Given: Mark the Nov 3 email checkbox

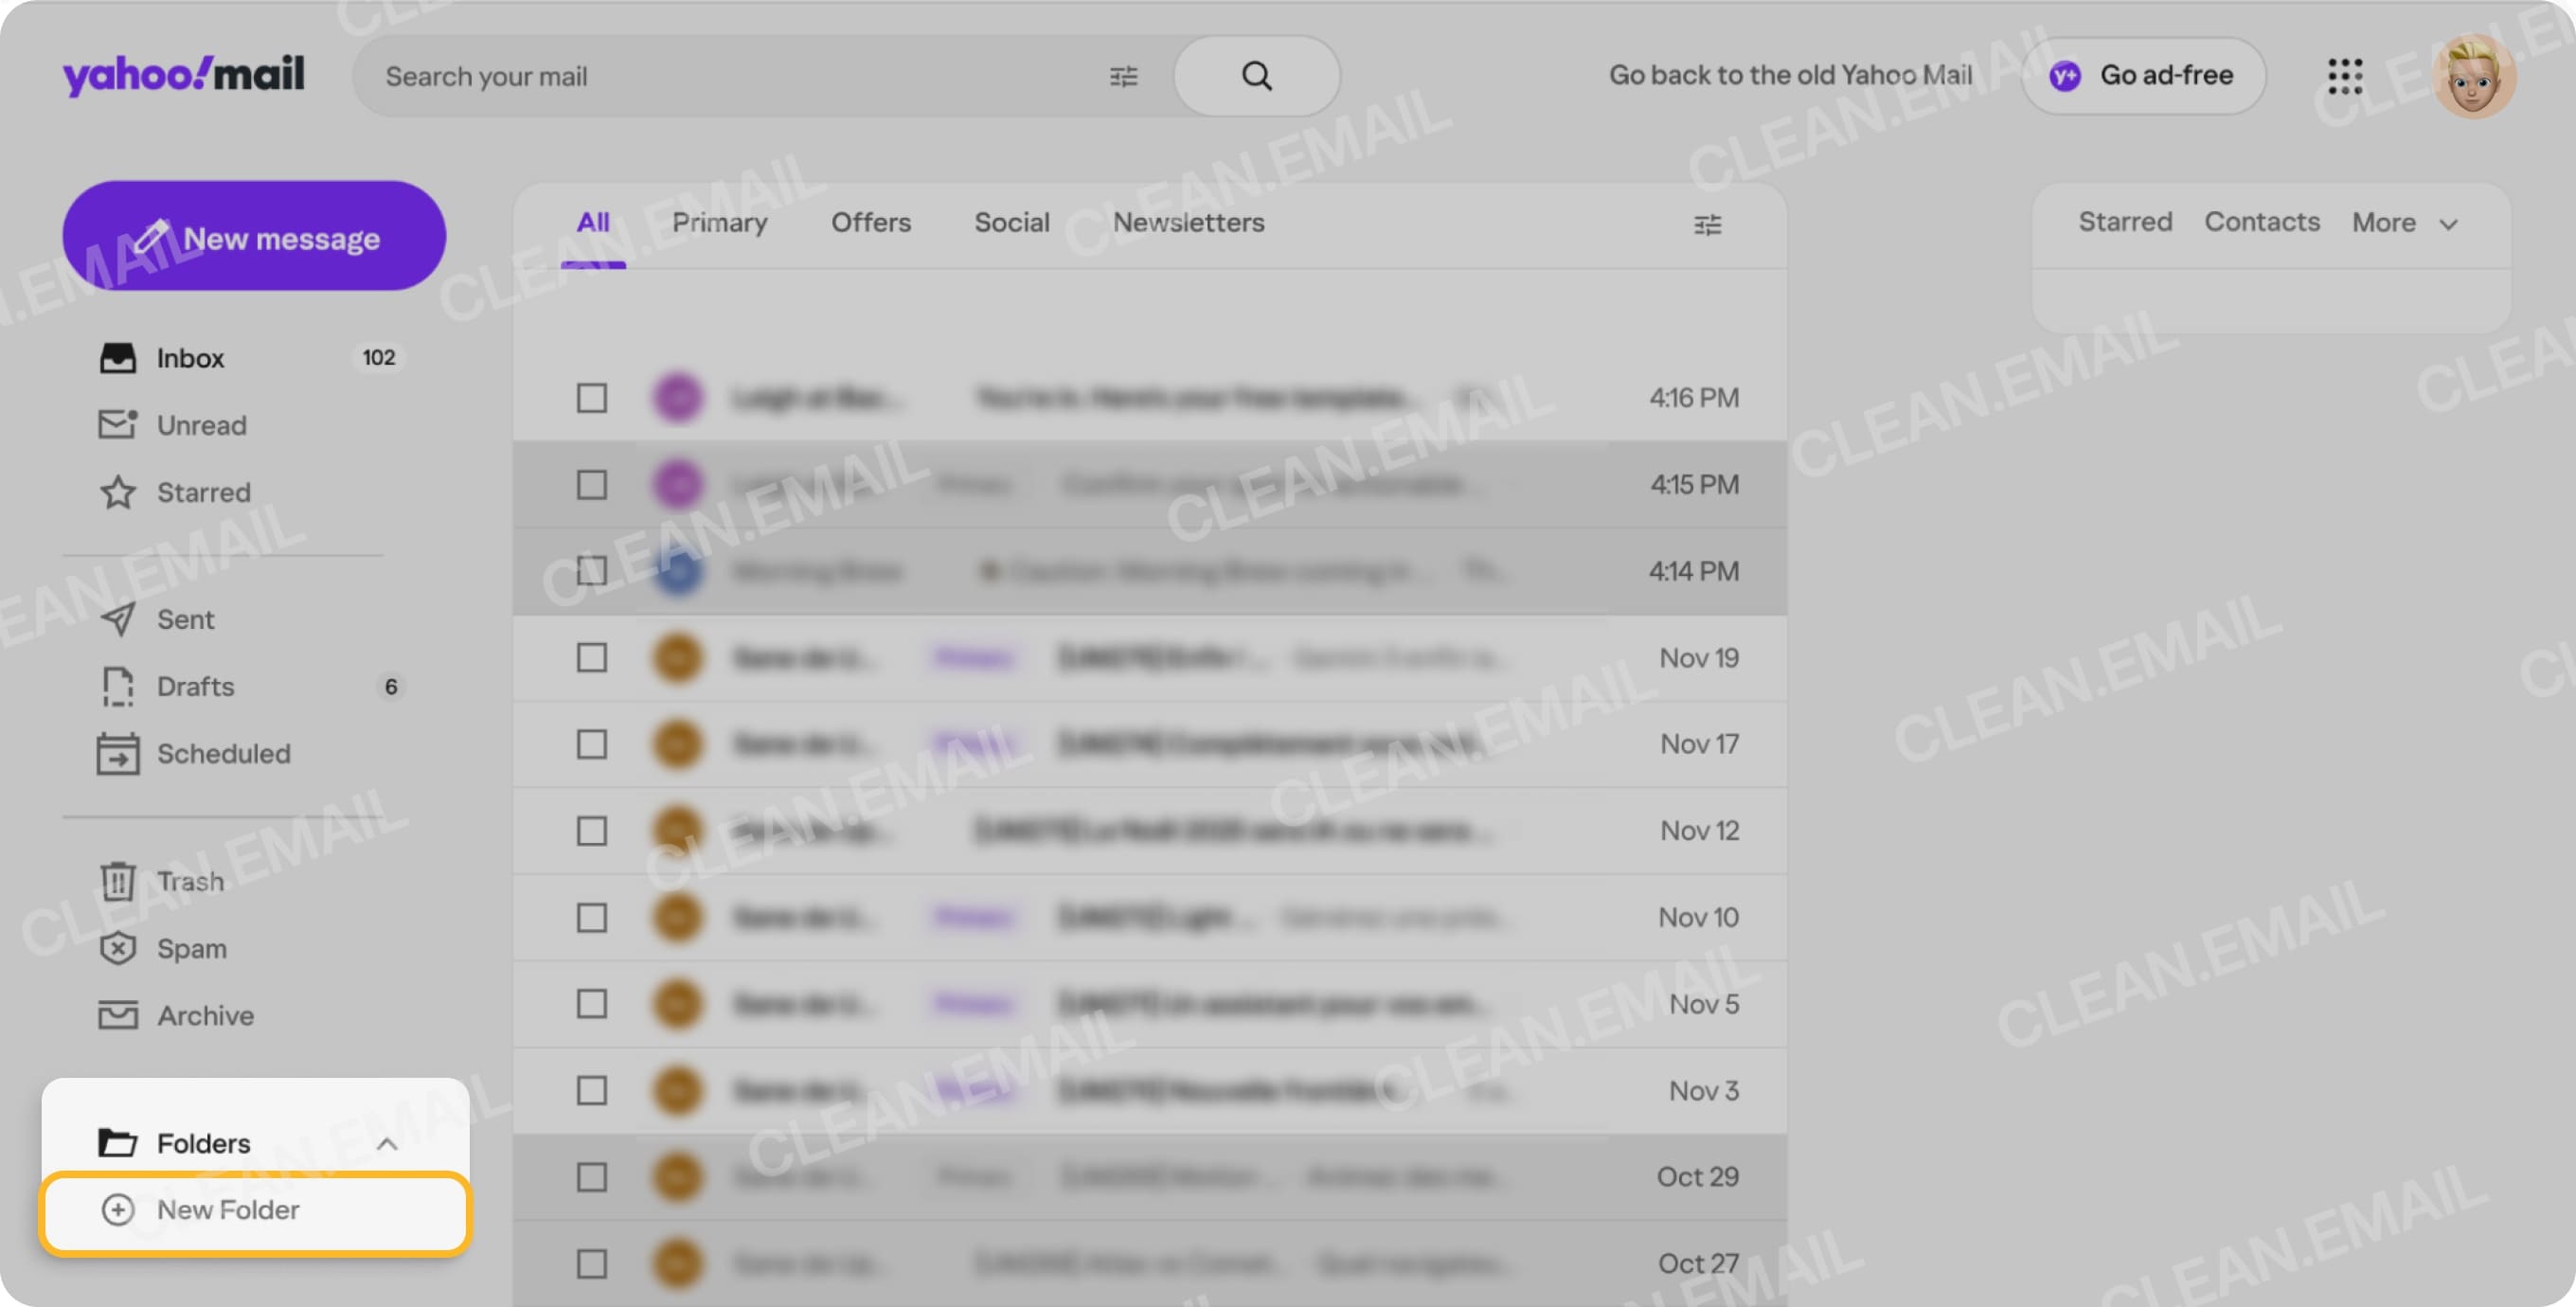Looking at the screenshot, I should click(x=592, y=1090).
